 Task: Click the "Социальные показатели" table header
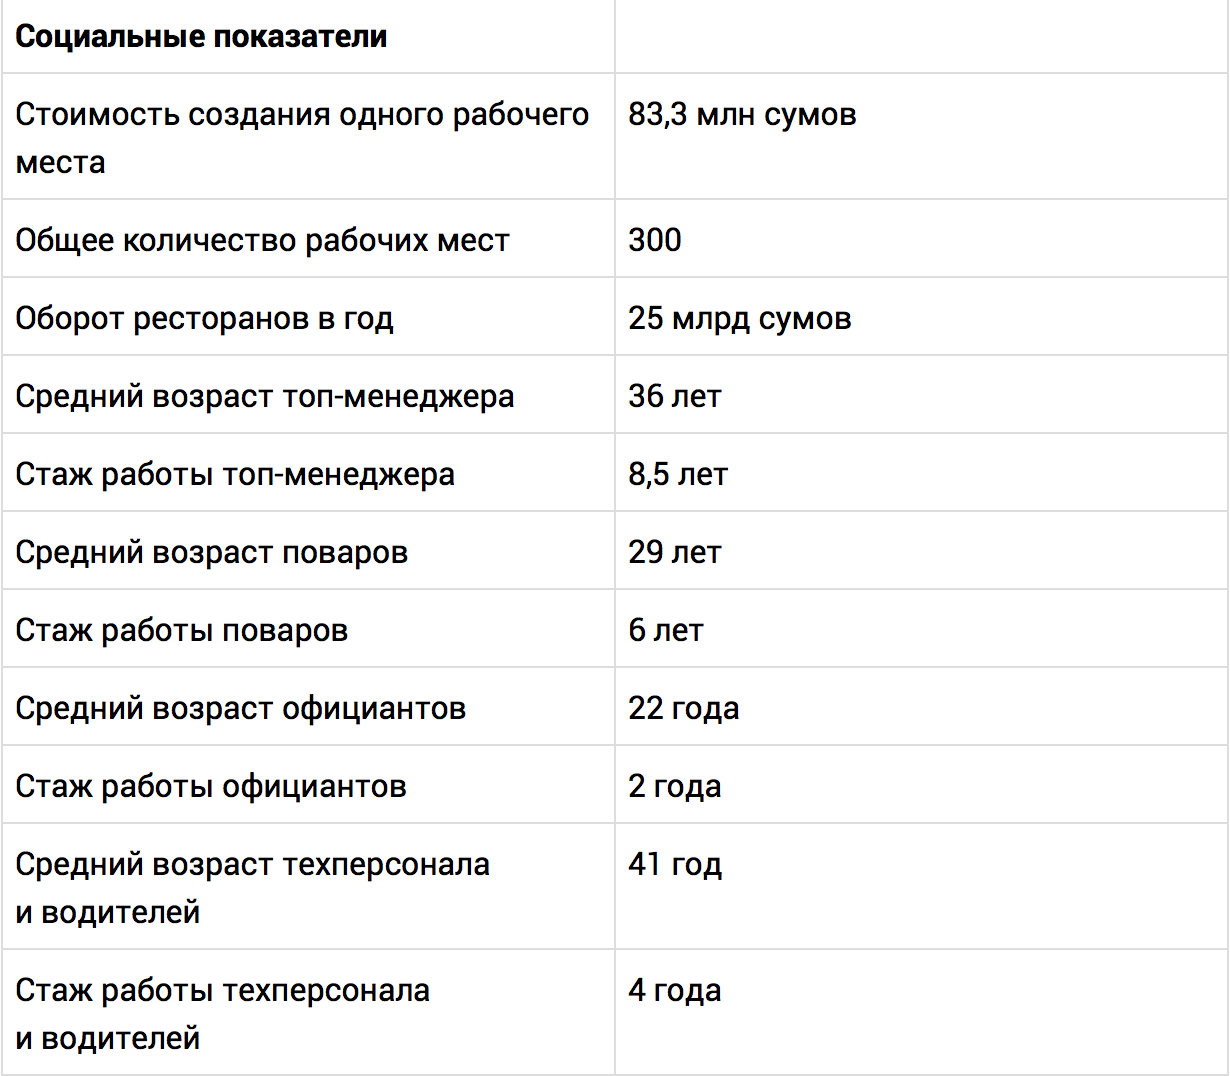click(x=201, y=37)
